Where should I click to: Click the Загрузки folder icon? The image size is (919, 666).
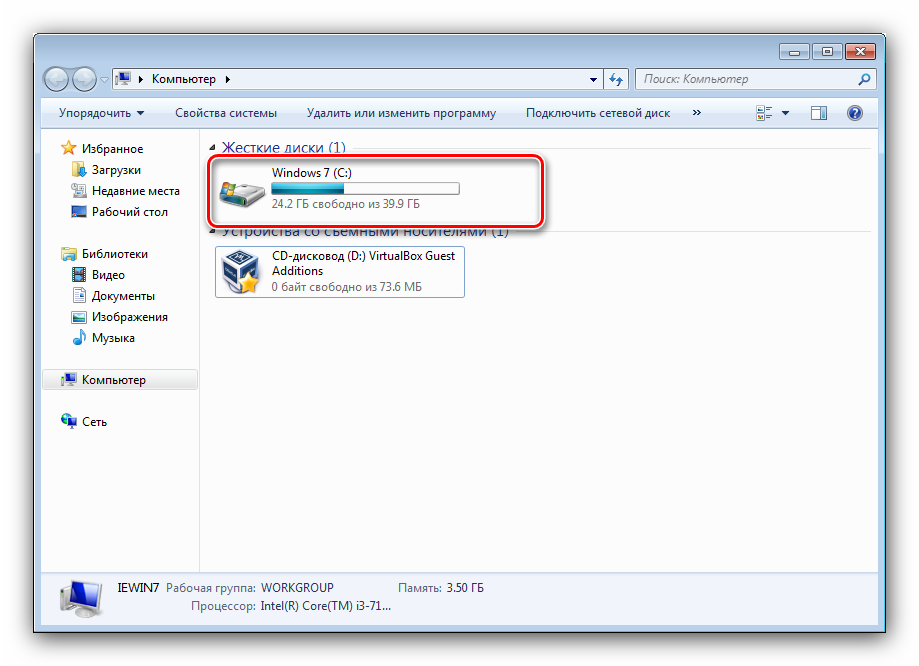[x=79, y=169]
